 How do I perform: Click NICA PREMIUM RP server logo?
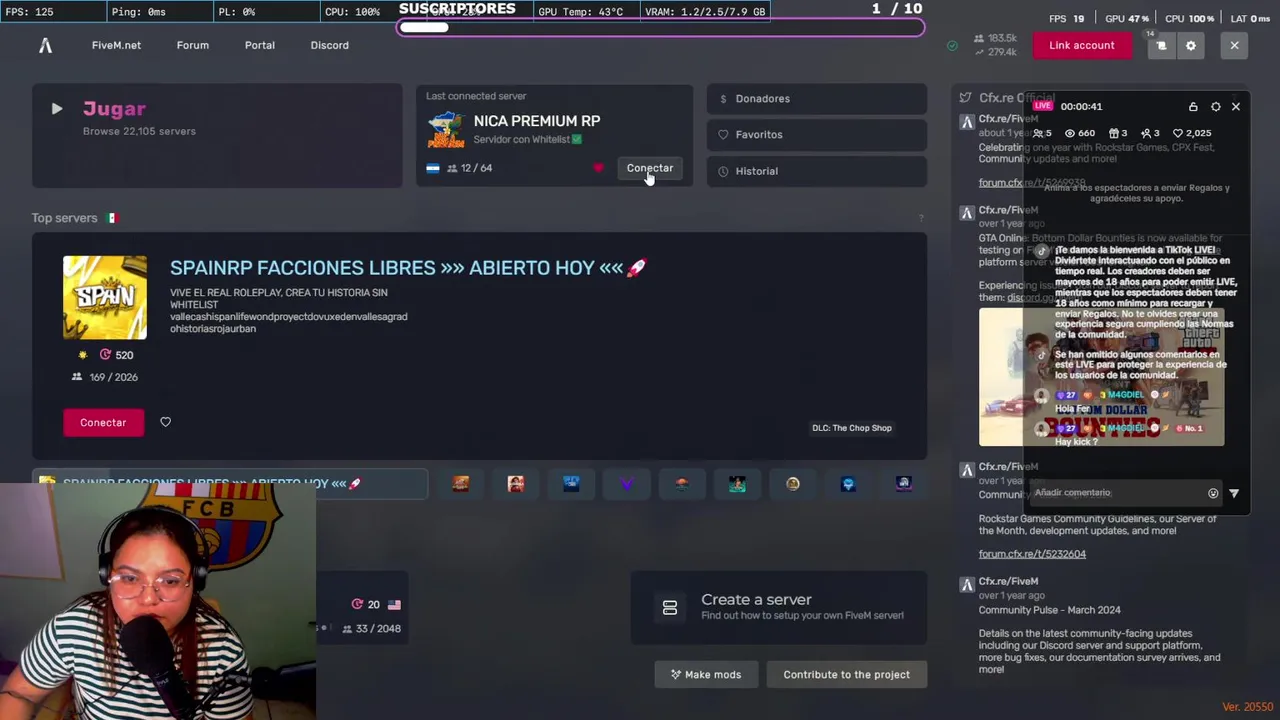(446, 130)
